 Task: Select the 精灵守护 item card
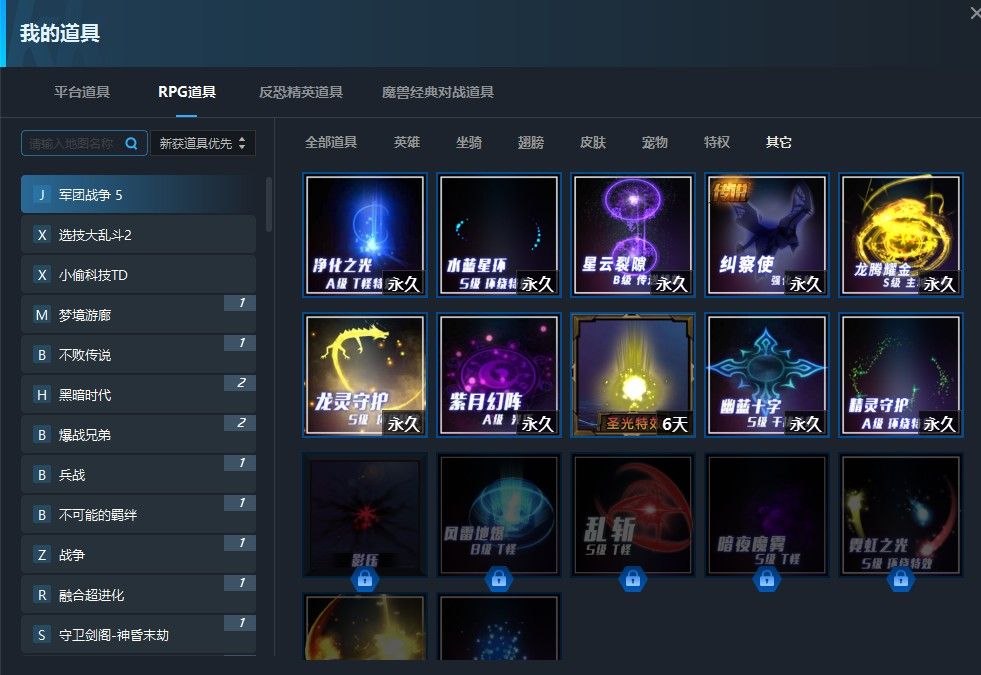pyautogui.click(x=900, y=375)
